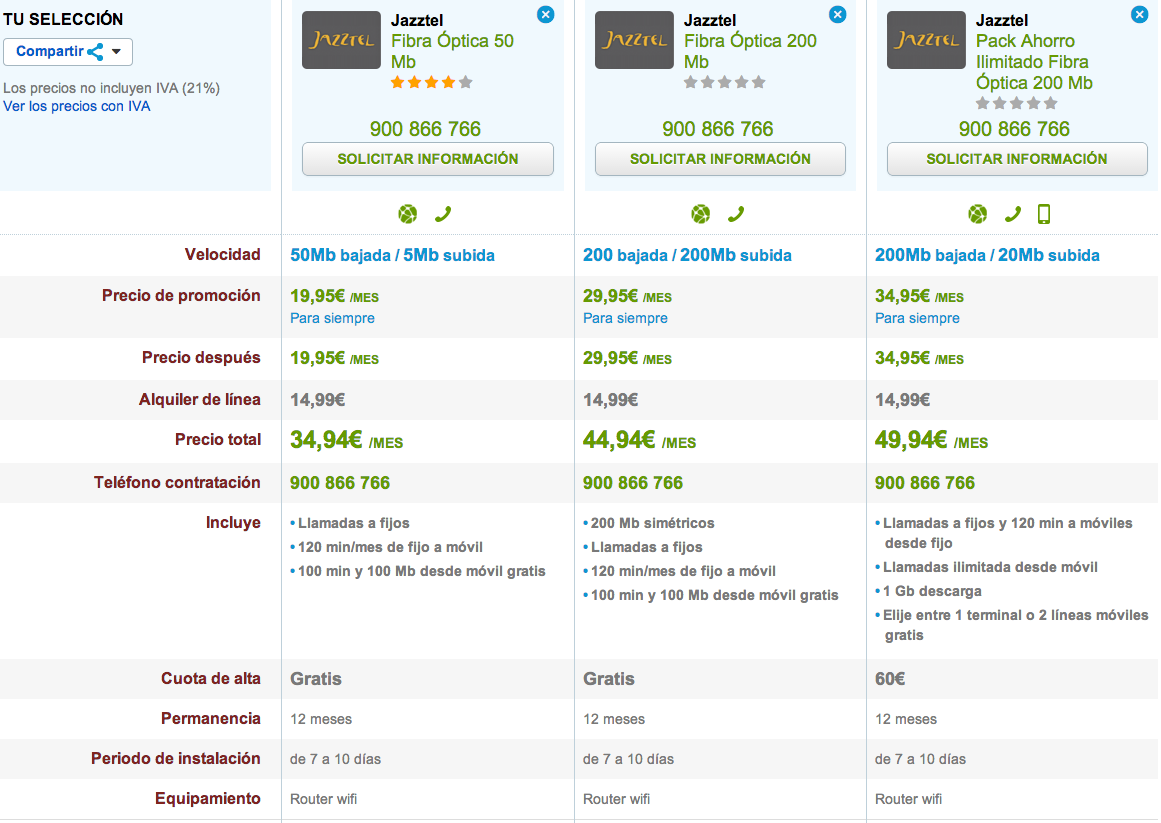The width and height of the screenshot is (1161, 823).
Task: Click speed '200Mb bajada / 20Mb subida'
Action: 987,255
